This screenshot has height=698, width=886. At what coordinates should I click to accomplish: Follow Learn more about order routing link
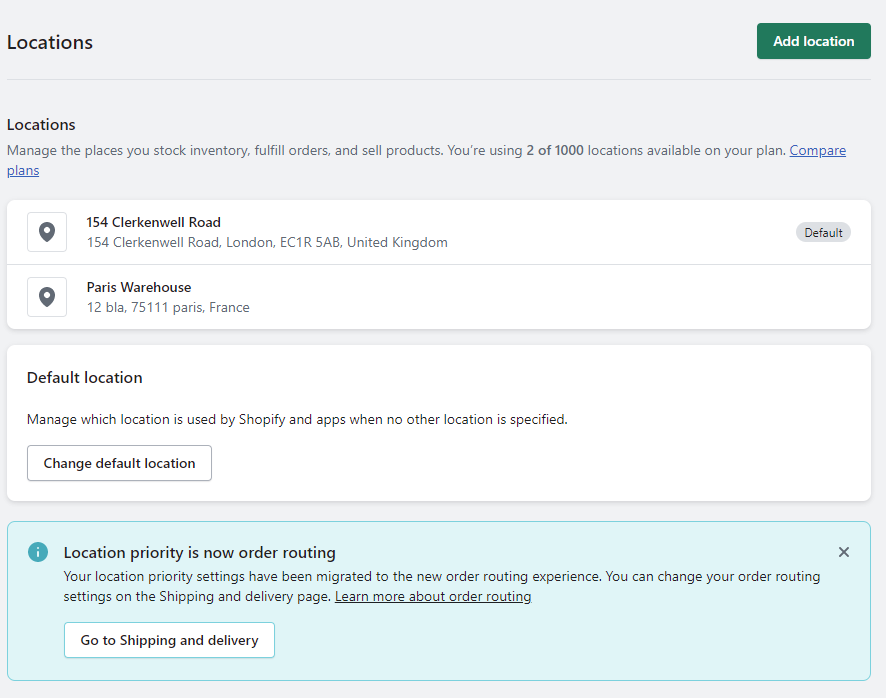432,597
